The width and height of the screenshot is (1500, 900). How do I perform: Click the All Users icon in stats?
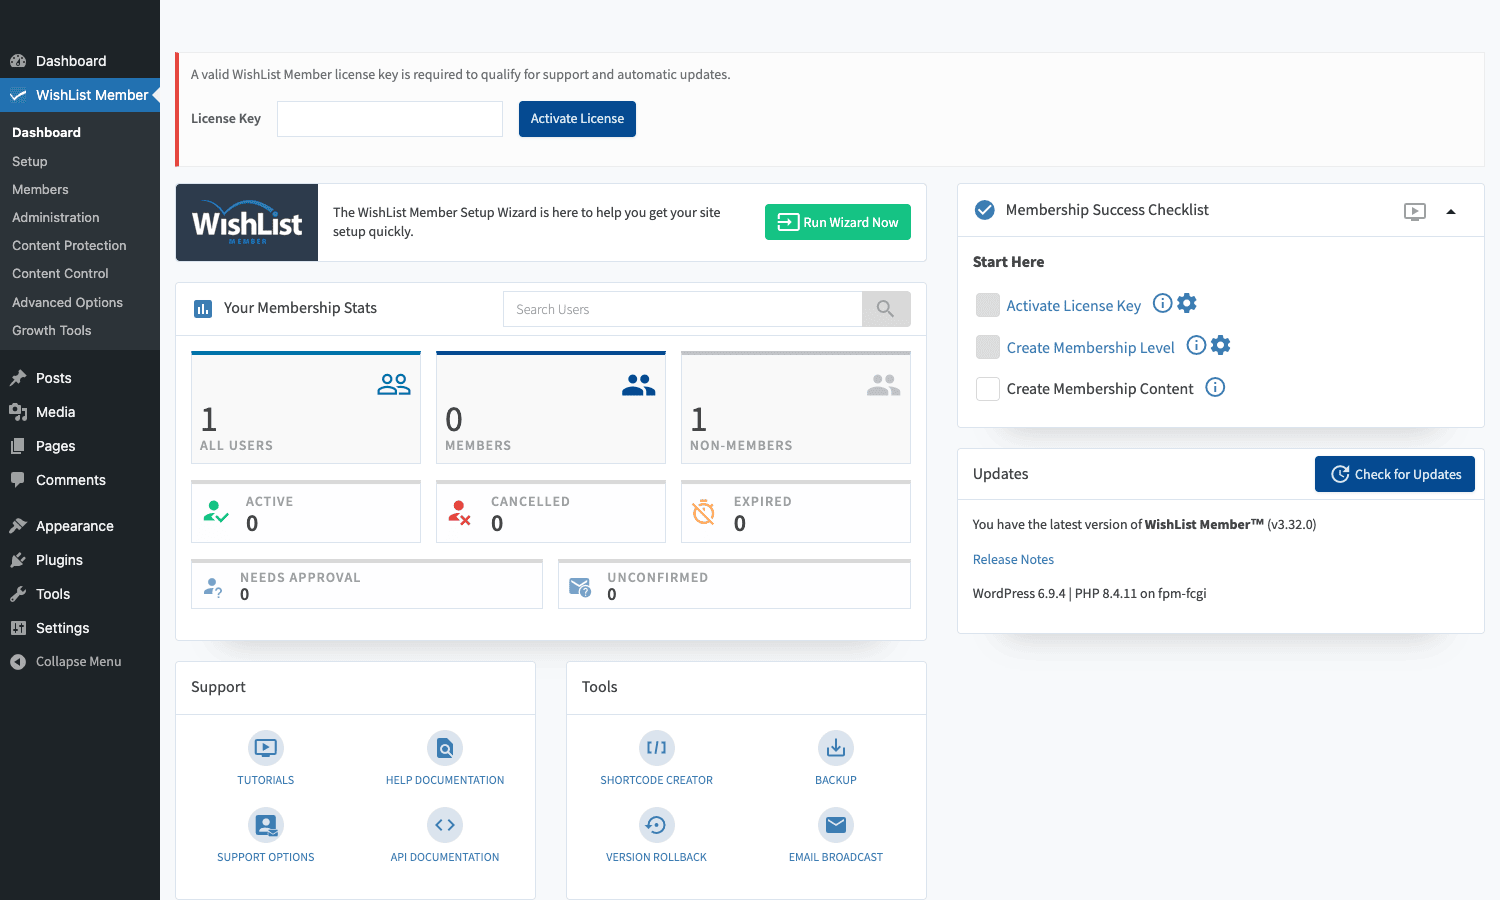point(394,384)
